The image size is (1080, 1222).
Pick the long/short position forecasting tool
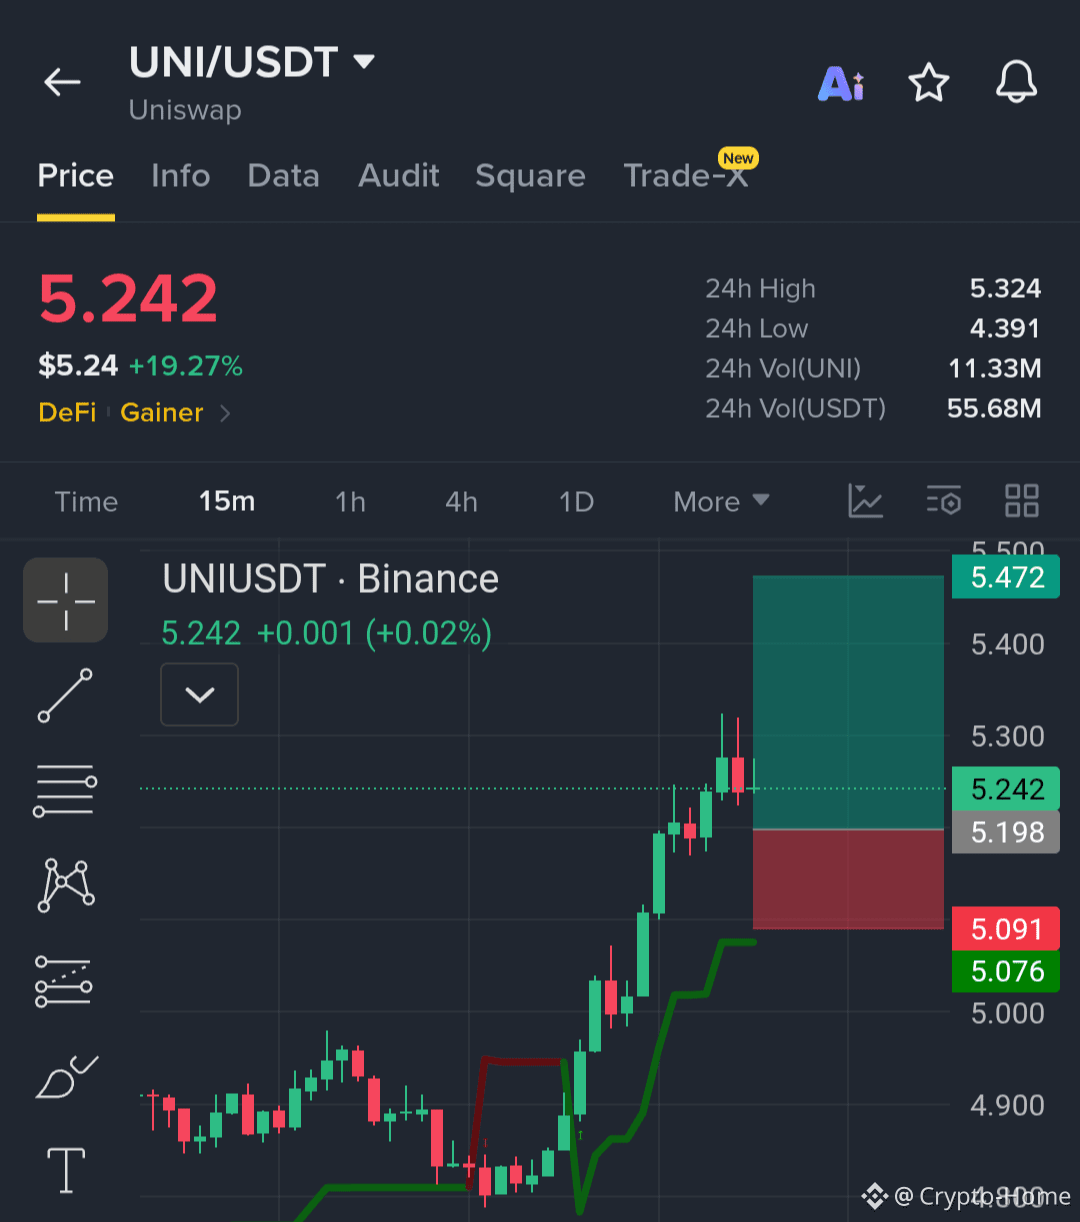coord(66,980)
